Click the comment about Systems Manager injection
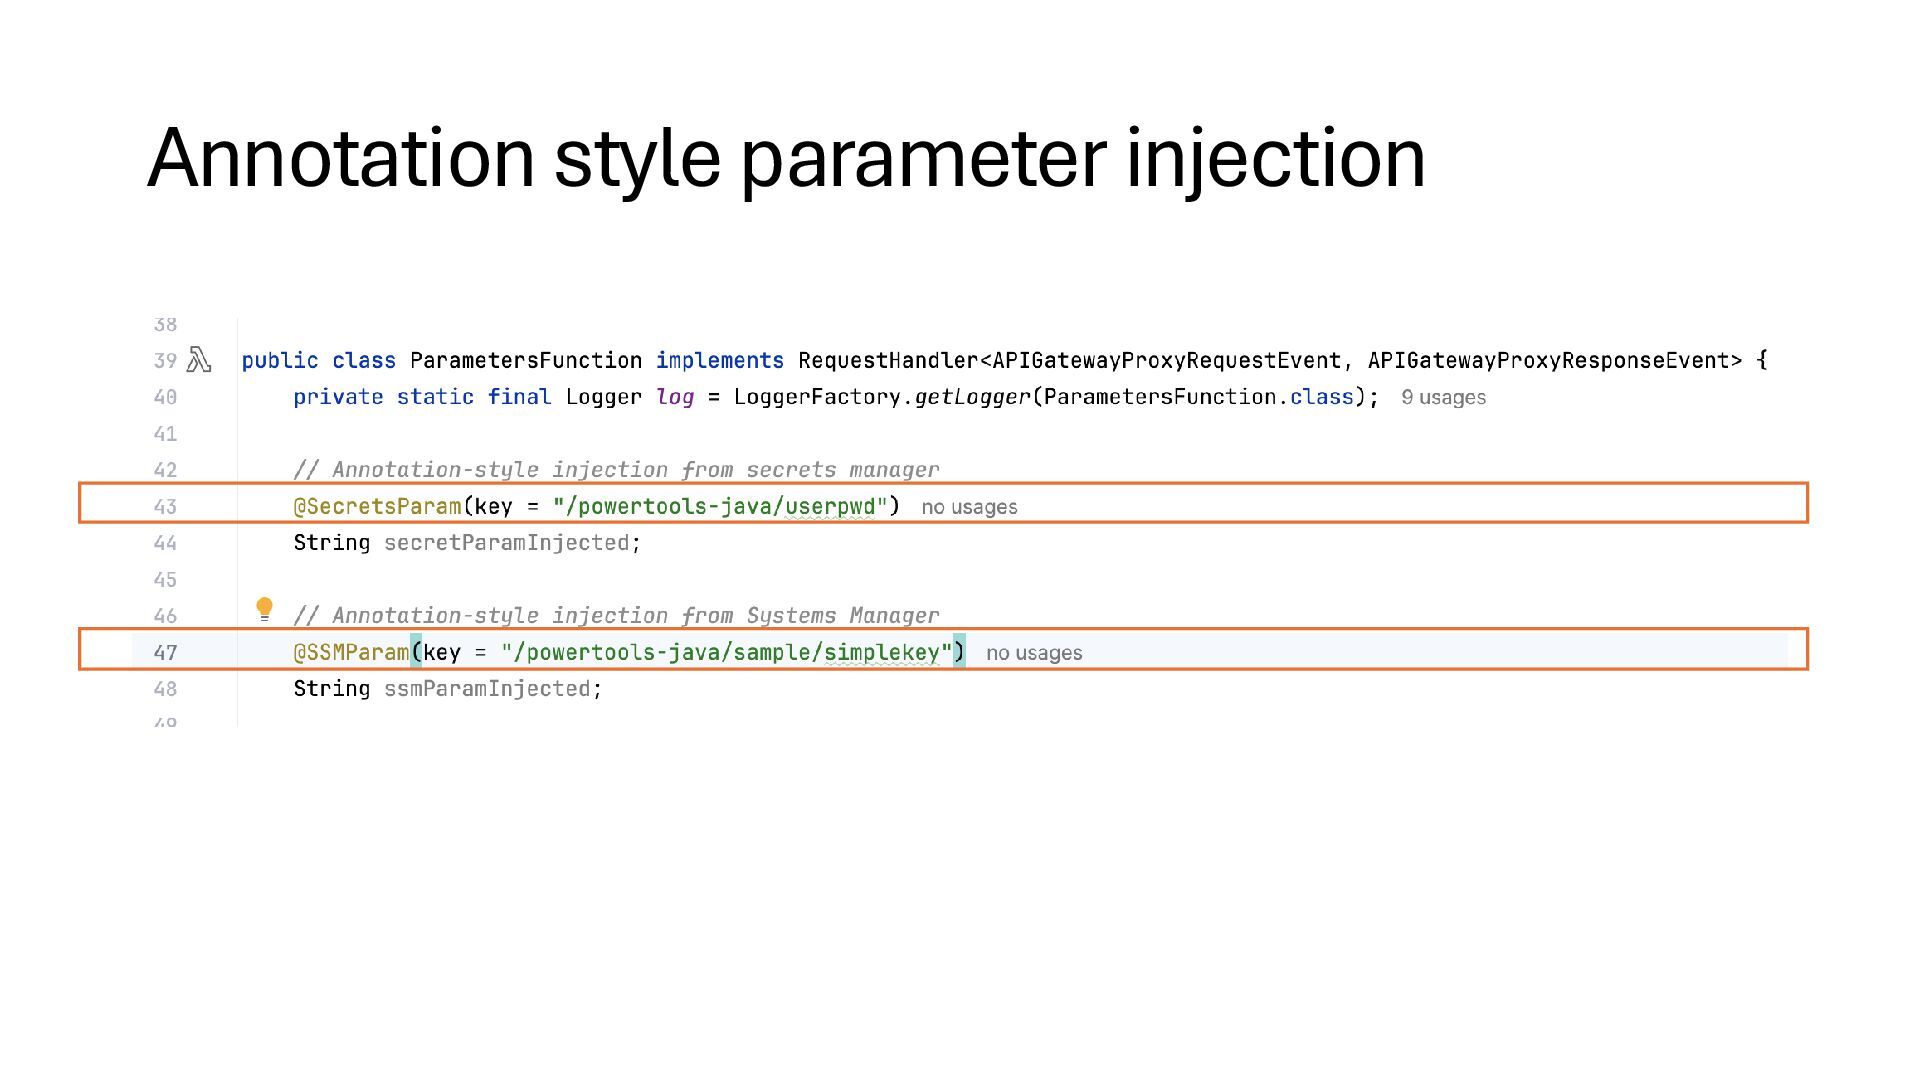The width and height of the screenshot is (1920, 1080). pyautogui.click(x=616, y=615)
